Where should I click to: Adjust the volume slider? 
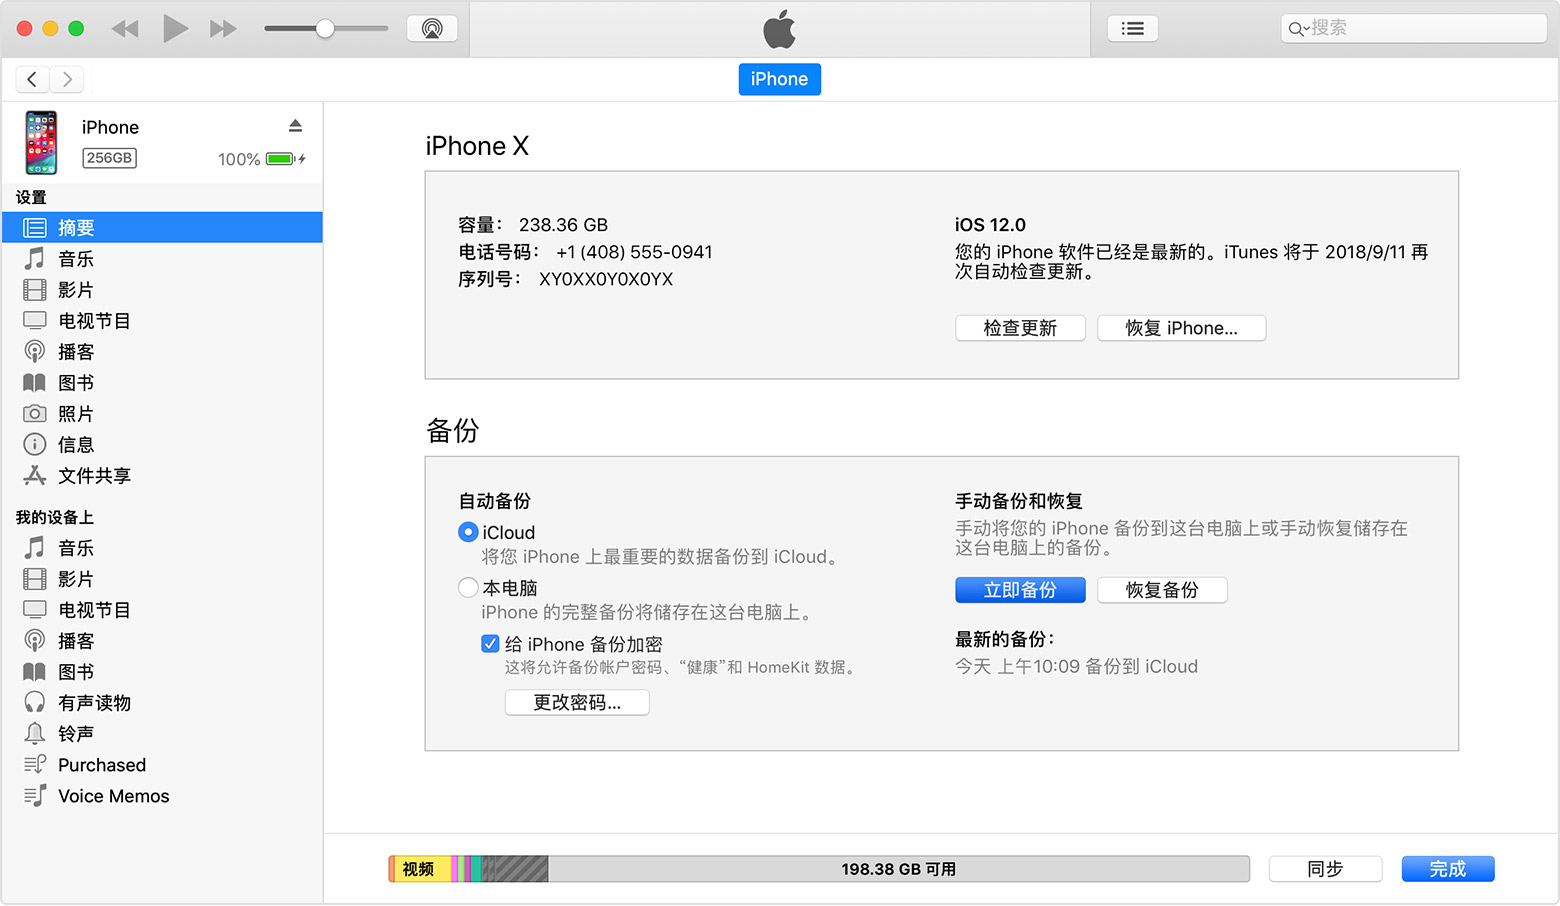point(323,28)
